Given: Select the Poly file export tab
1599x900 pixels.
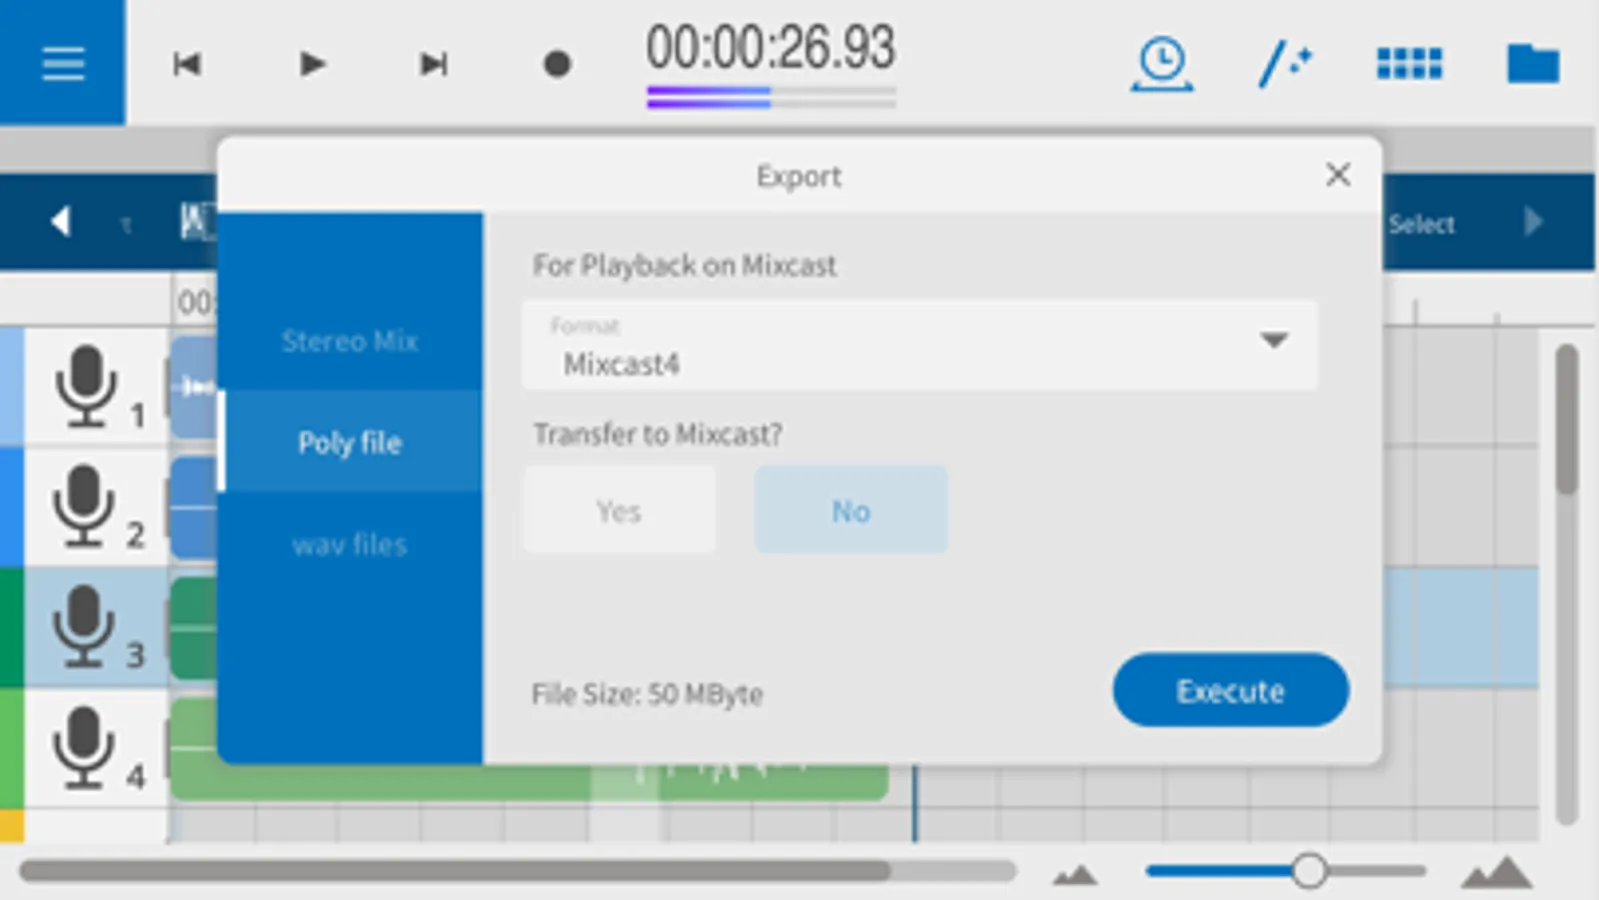Looking at the screenshot, I should 350,442.
